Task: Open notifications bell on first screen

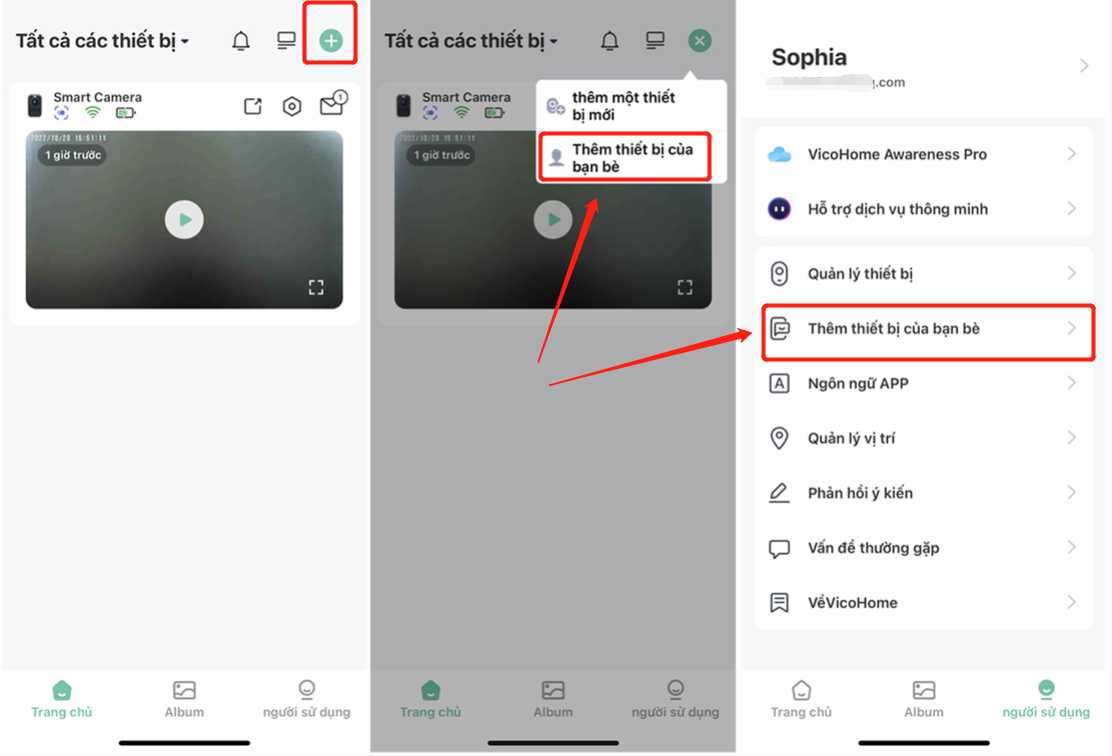Action: click(241, 41)
